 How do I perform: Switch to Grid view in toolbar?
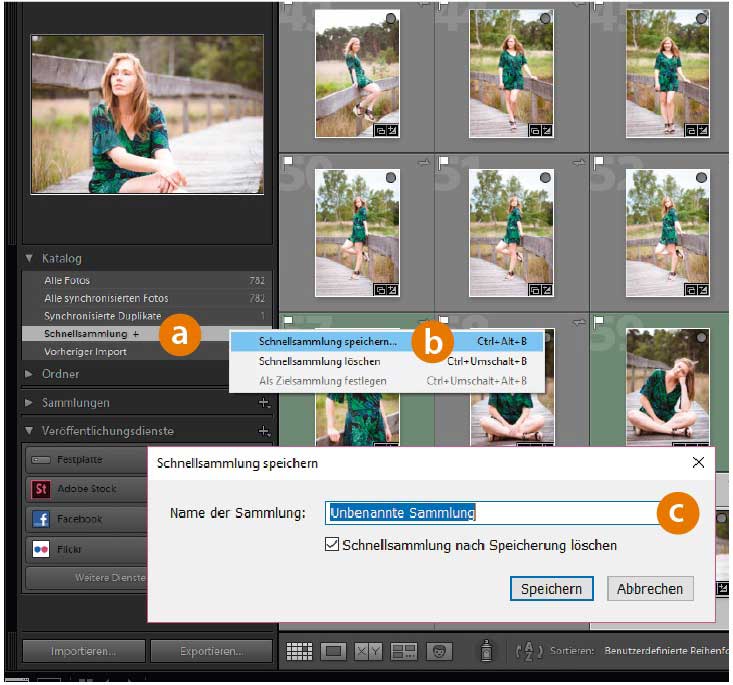pyautogui.click(x=299, y=651)
